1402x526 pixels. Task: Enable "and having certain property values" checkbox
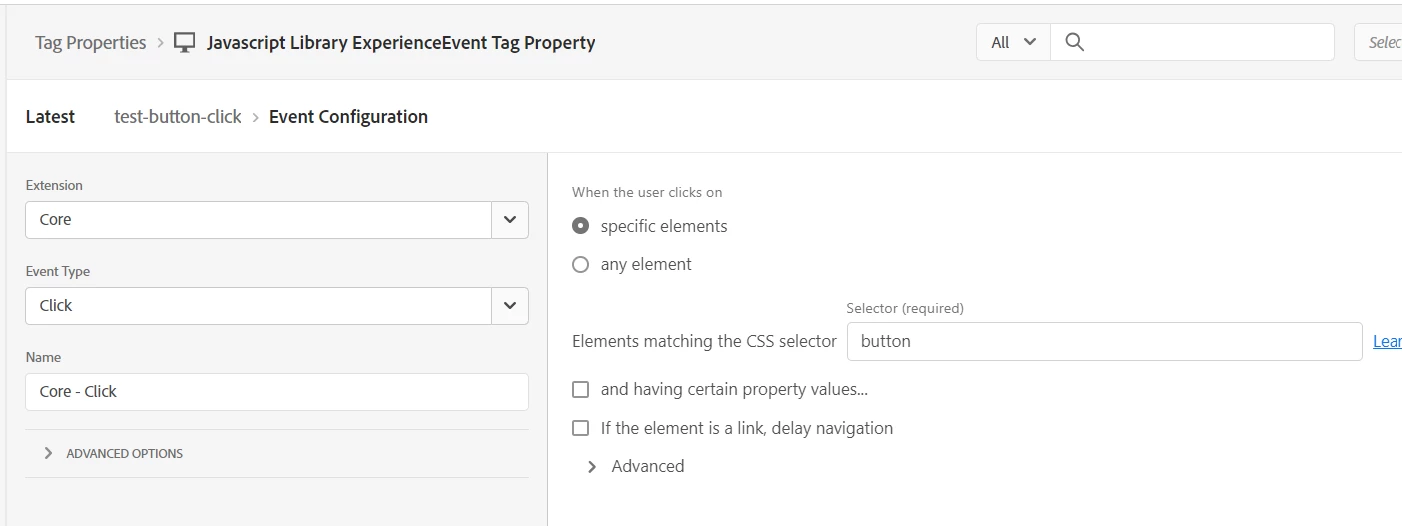click(580, 390)
